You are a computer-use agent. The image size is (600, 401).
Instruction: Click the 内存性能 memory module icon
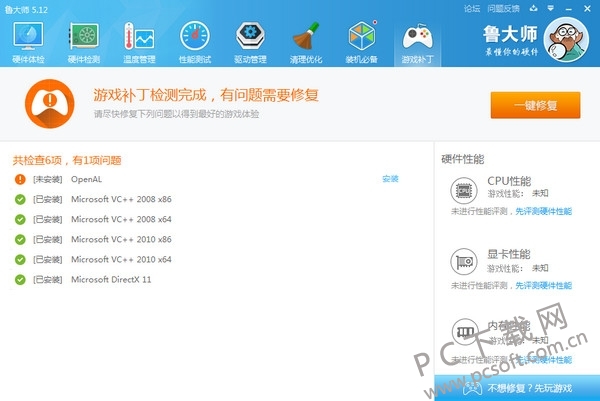[x=465, y=331]
